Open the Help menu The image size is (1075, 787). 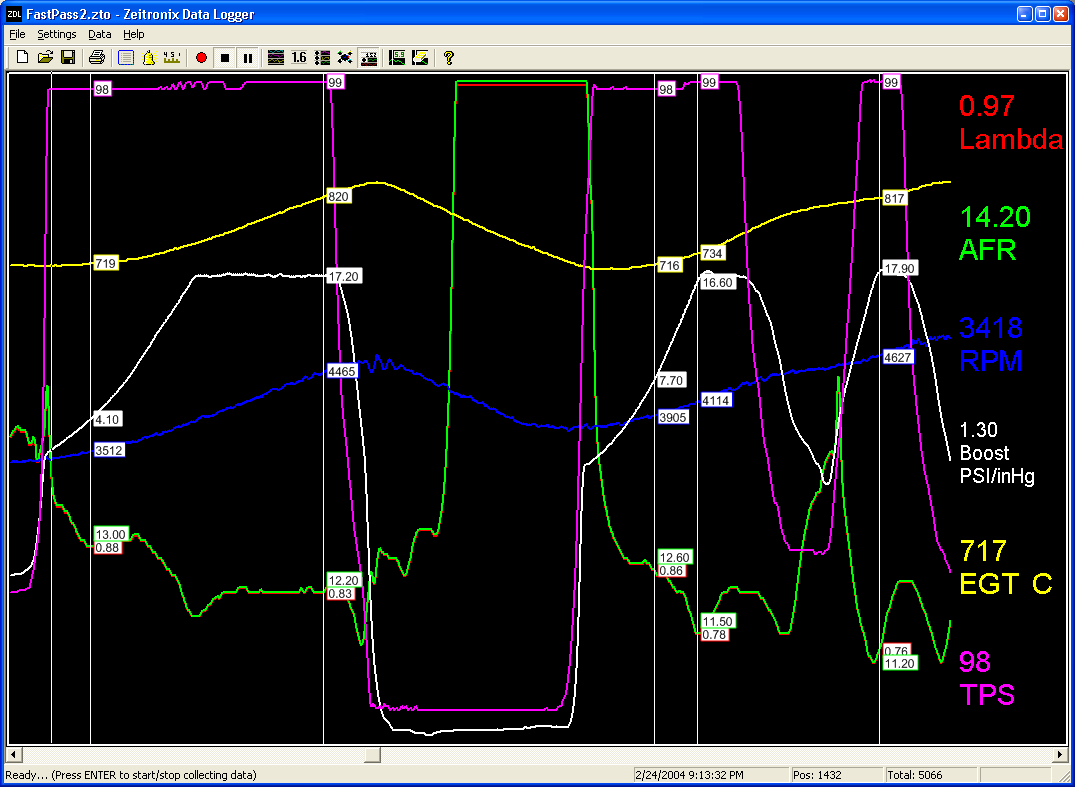click(x=134, y=34)
